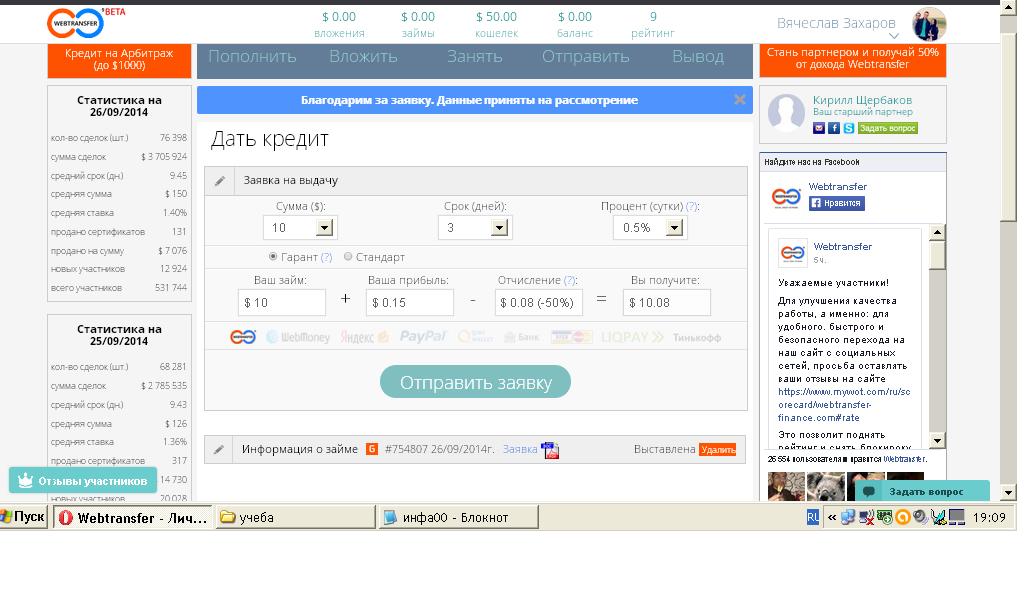1024x600 pixels.
Task: Select the PayPal payment option
Action: tap(423, 337)
